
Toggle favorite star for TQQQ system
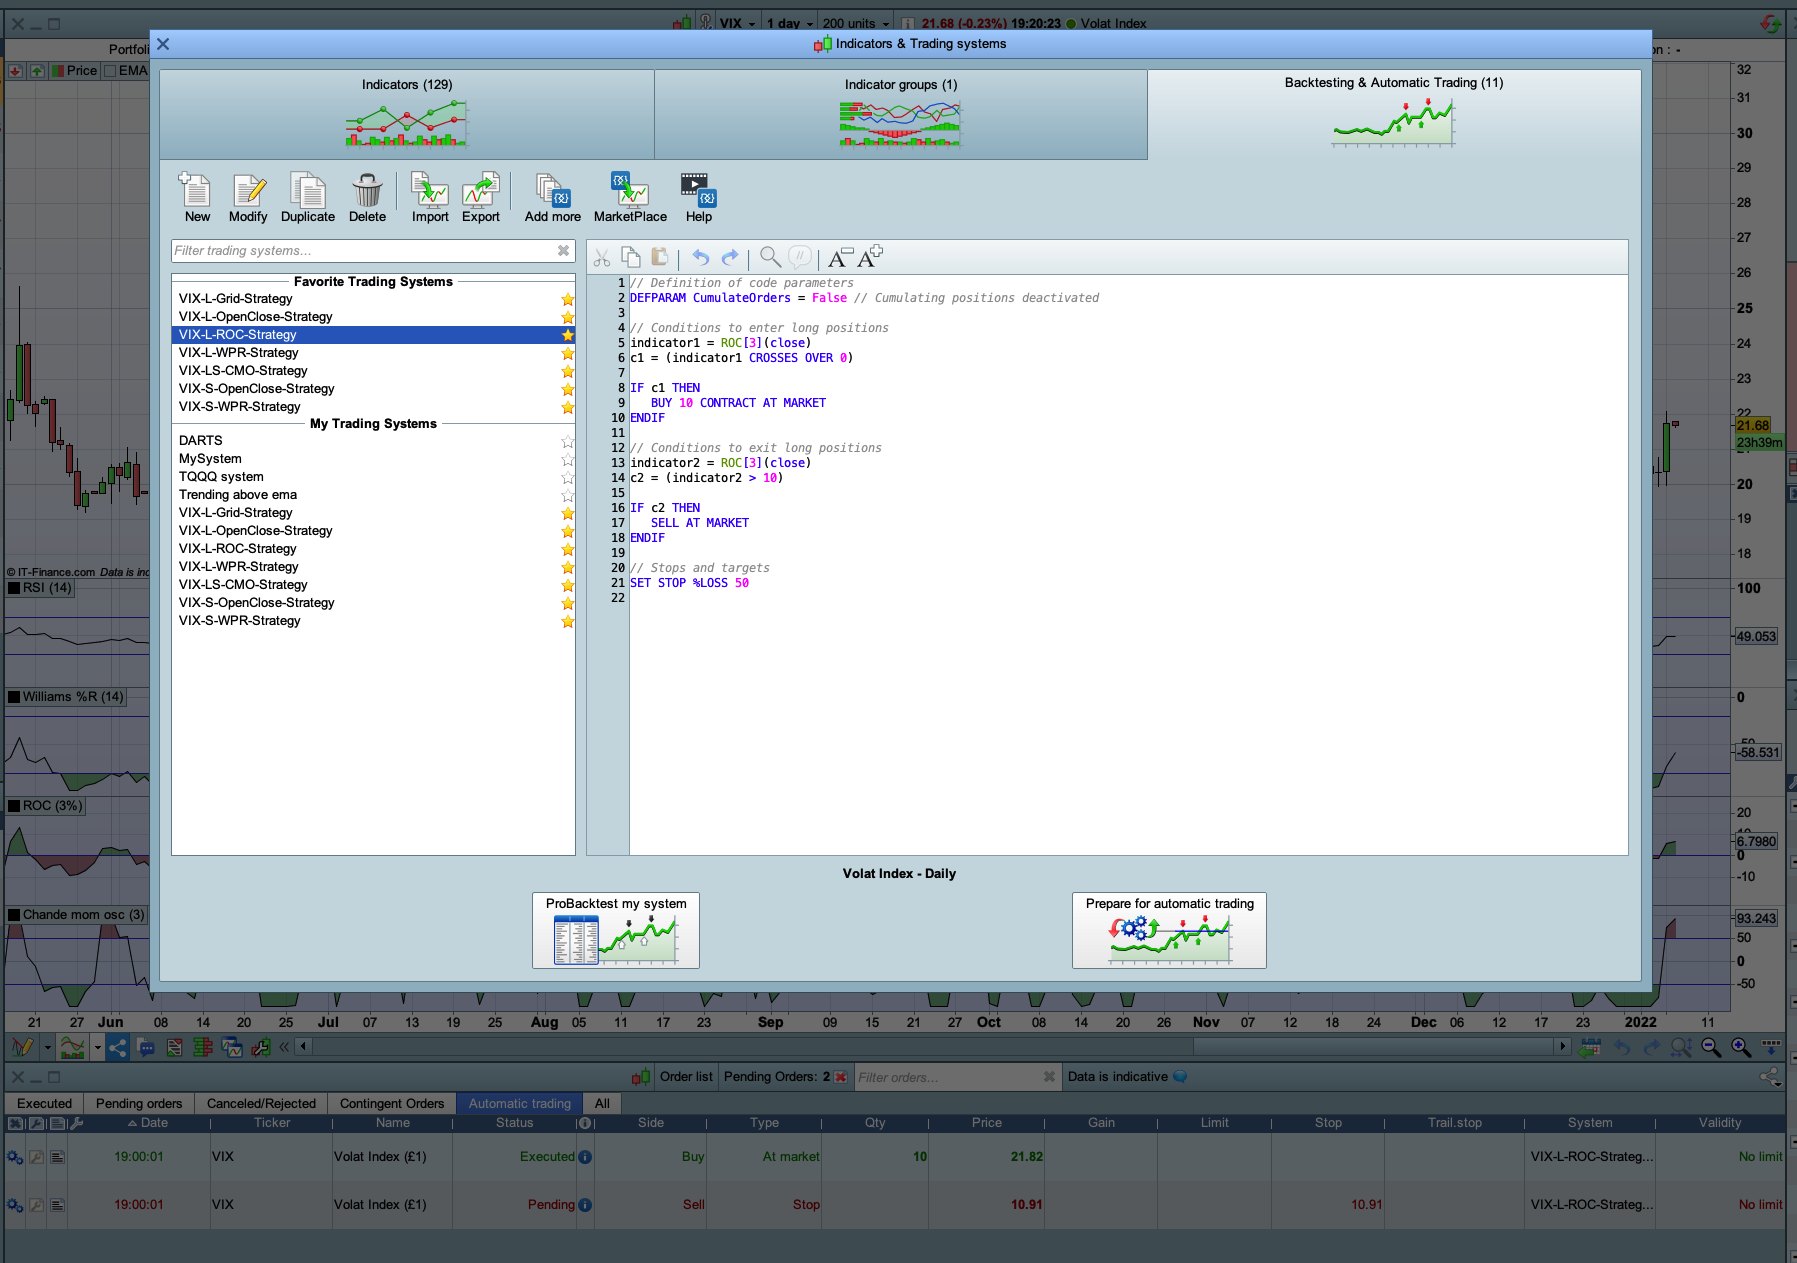coord(567,477)
